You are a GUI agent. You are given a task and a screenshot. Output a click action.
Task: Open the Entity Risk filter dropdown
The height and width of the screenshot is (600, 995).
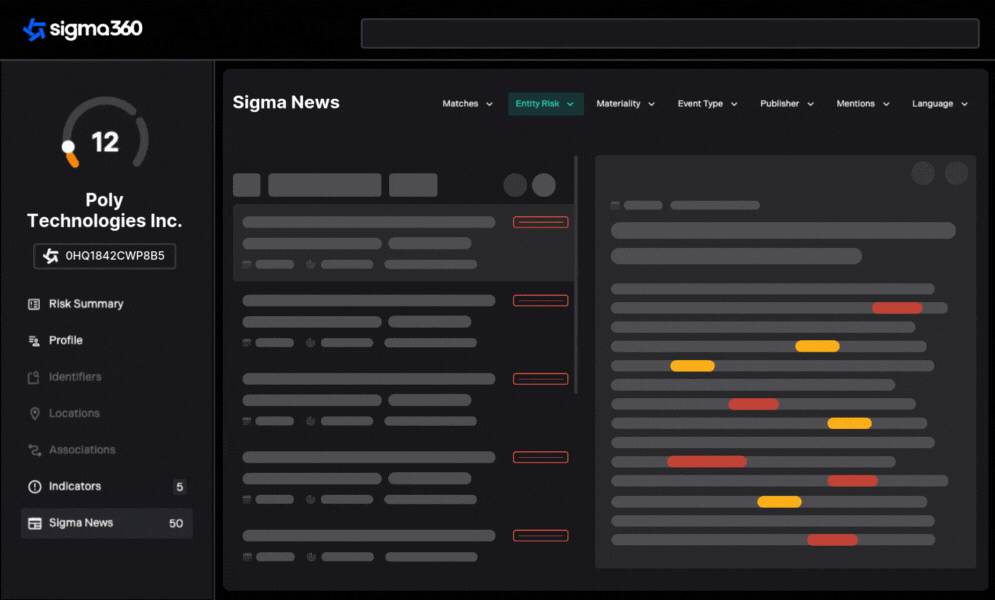[546, 104]
